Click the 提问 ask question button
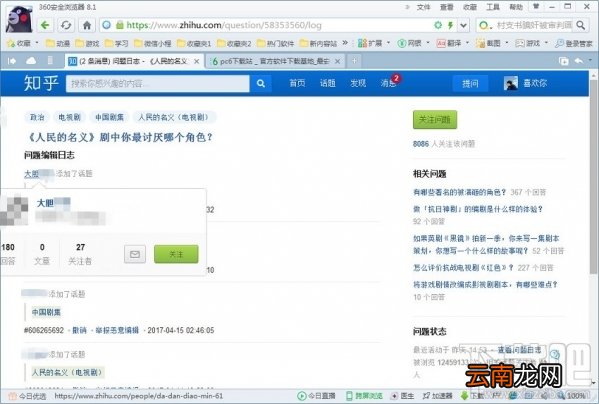 (470, 83)
